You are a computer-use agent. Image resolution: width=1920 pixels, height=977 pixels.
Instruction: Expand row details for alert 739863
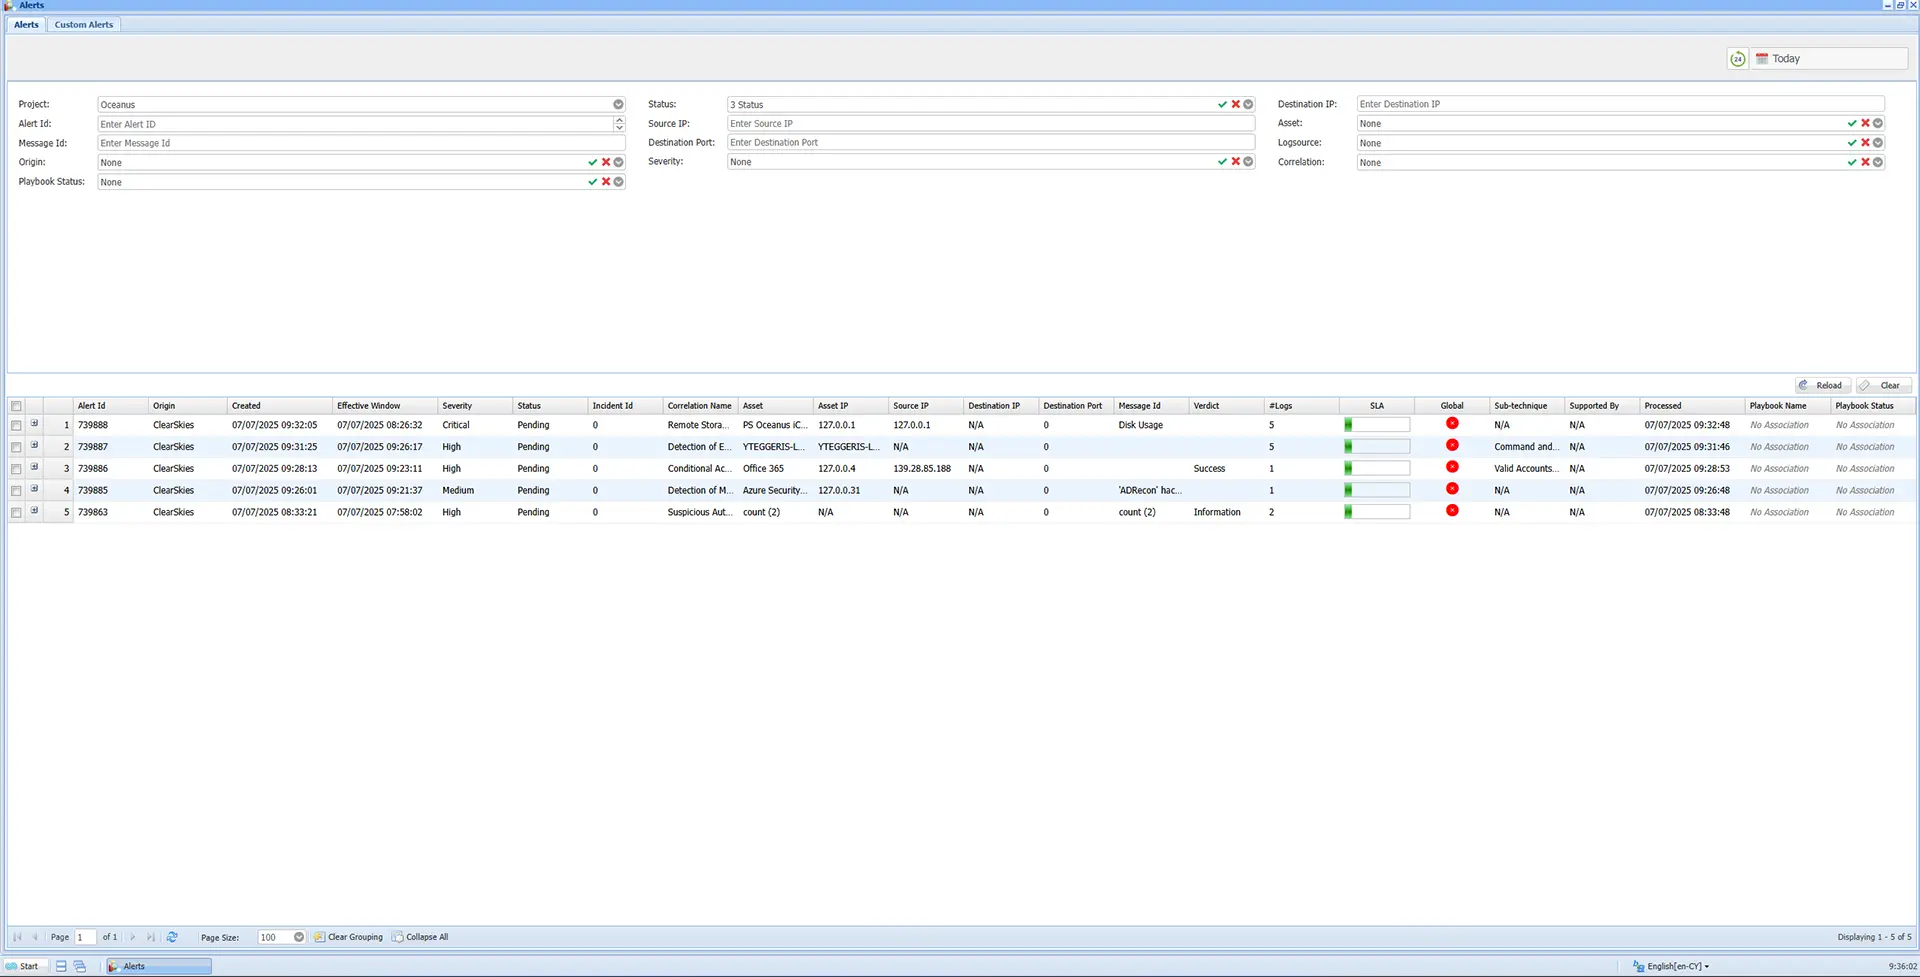pyautogui.click(x=34, y=511)
